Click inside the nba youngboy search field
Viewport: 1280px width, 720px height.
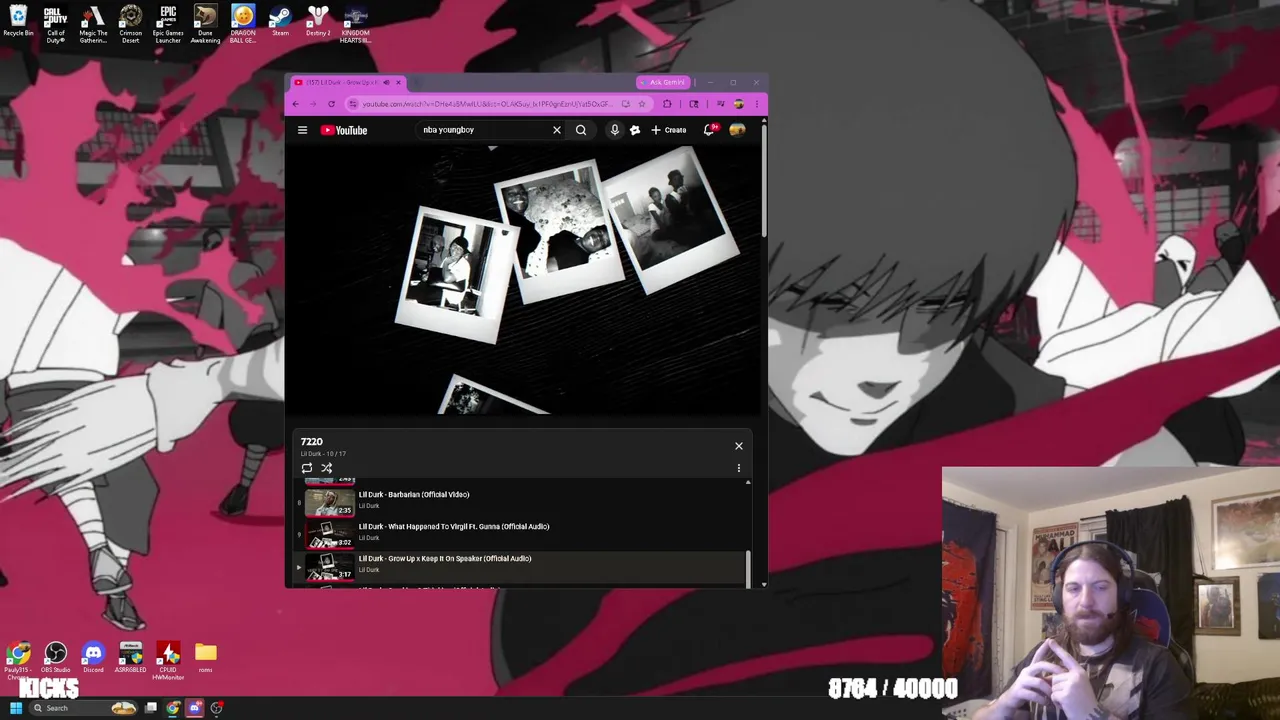[485, 130]
